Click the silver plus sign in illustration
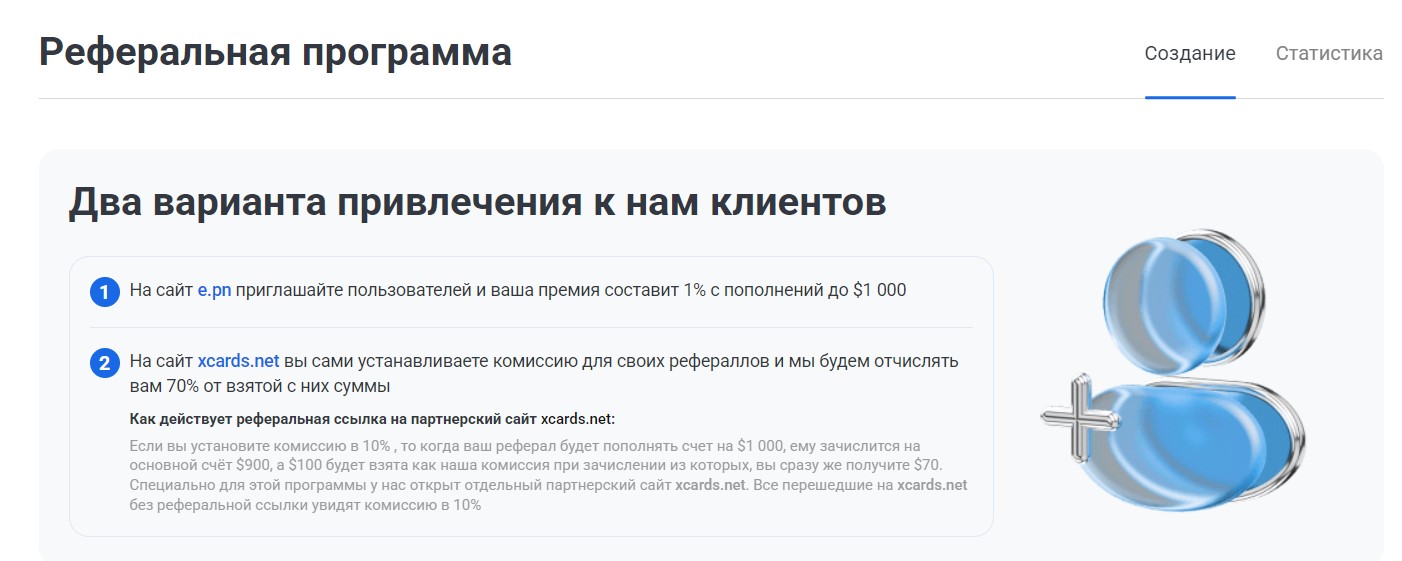This screenshot has height=561, width=1402. pos(1075,415)
